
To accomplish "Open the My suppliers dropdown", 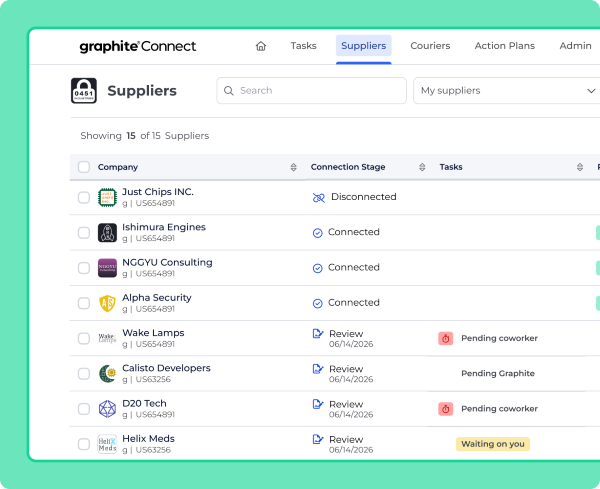I will point(507,91).
